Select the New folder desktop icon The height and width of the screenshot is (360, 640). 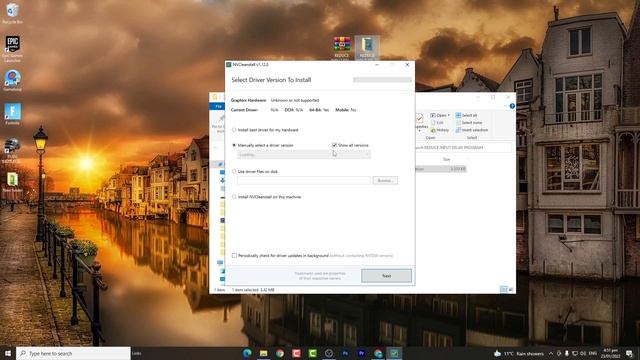point(13,182)
